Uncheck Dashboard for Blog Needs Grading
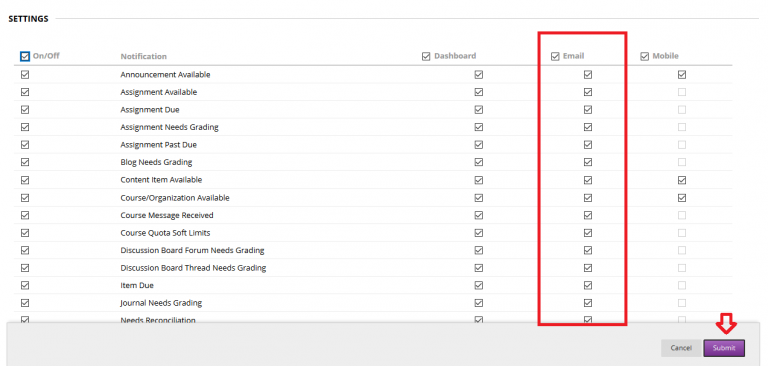 (479, 162)
